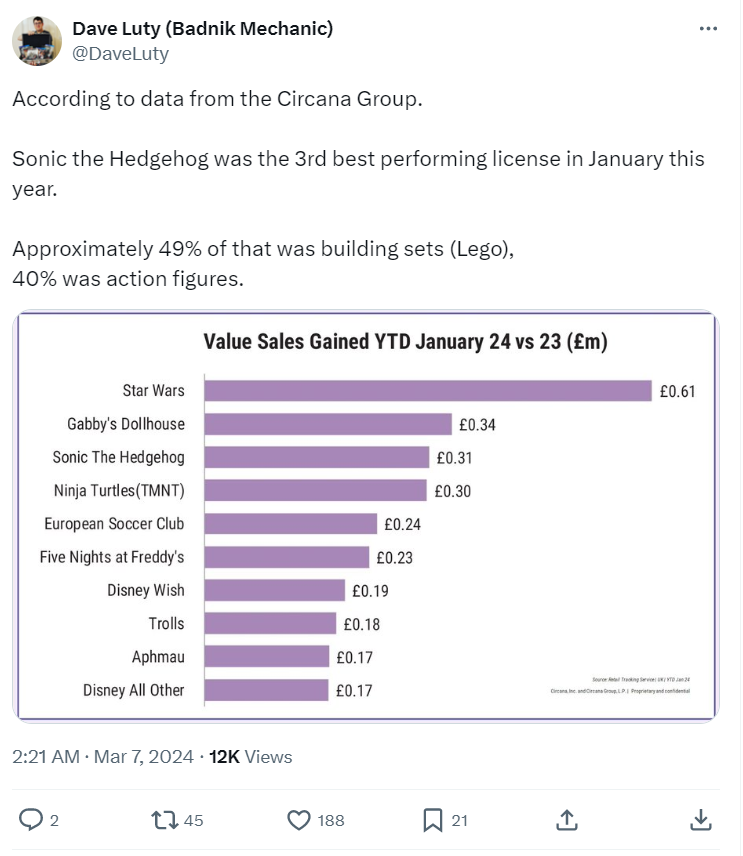743x856 pixels.
Task: Open Dave Luty's profile avatar
Action: (32, 40)
